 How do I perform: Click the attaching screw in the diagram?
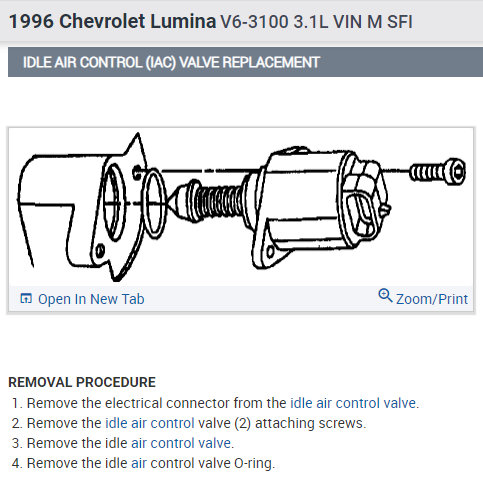[438, 172]
